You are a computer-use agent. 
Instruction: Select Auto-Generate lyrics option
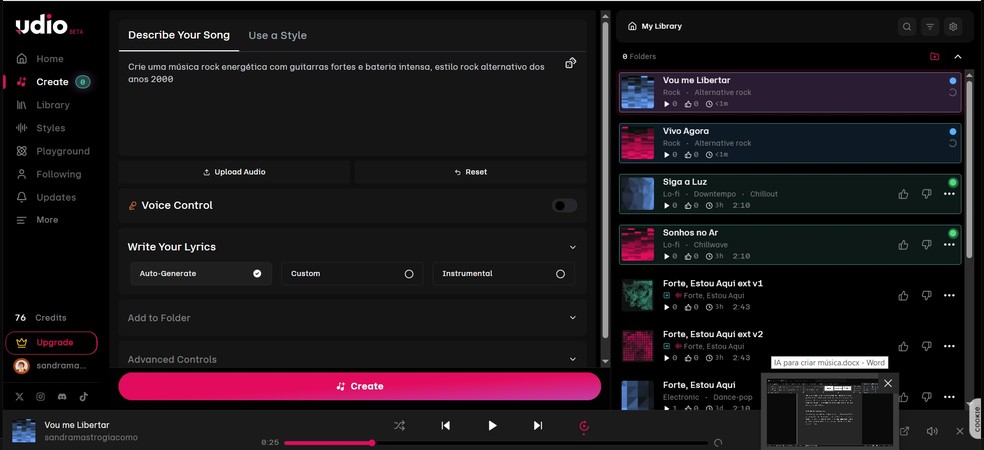point(201,274)
